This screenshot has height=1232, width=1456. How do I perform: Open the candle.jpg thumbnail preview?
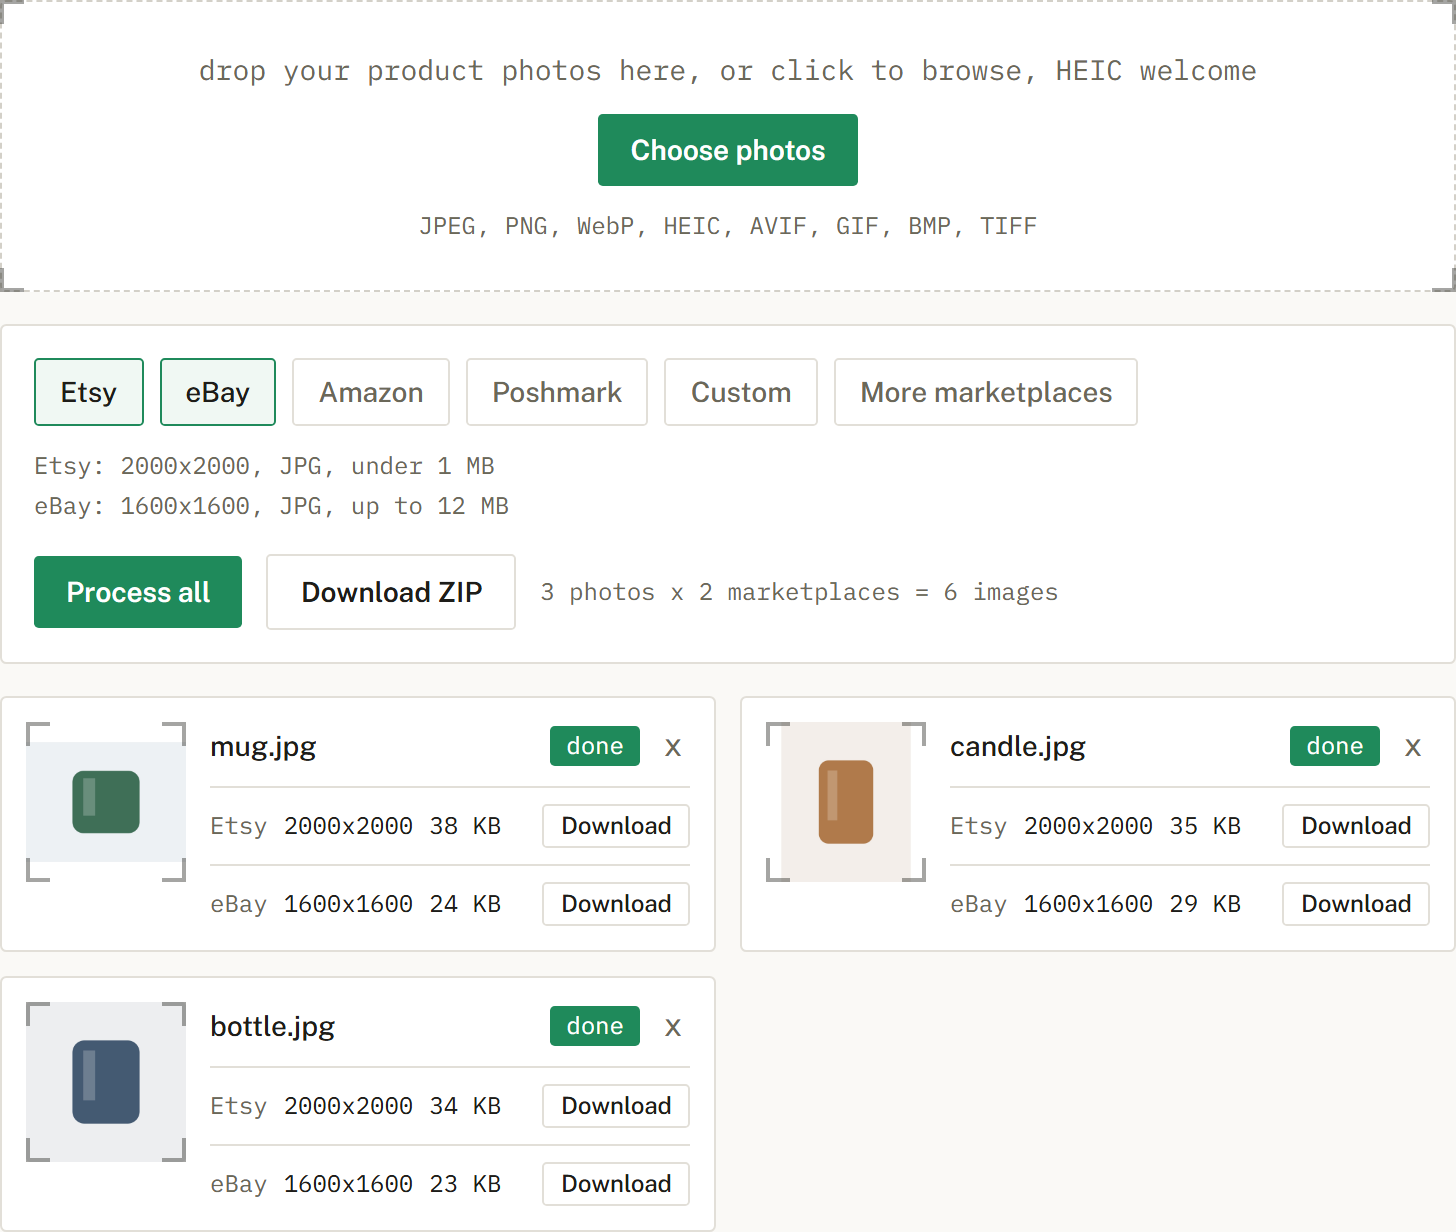[x=846, y=802]
